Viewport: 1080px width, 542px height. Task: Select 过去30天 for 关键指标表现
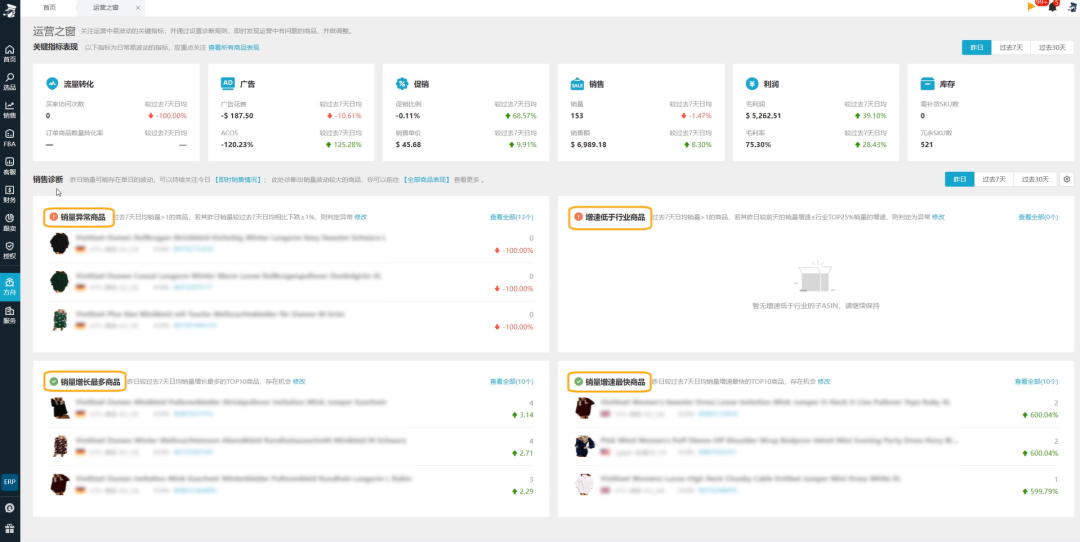click(1052, 48)
